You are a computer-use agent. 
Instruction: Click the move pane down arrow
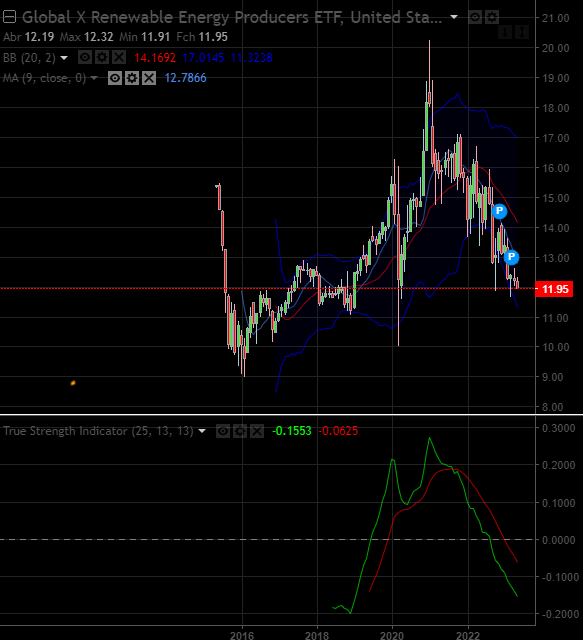click(x=505, y=32)
